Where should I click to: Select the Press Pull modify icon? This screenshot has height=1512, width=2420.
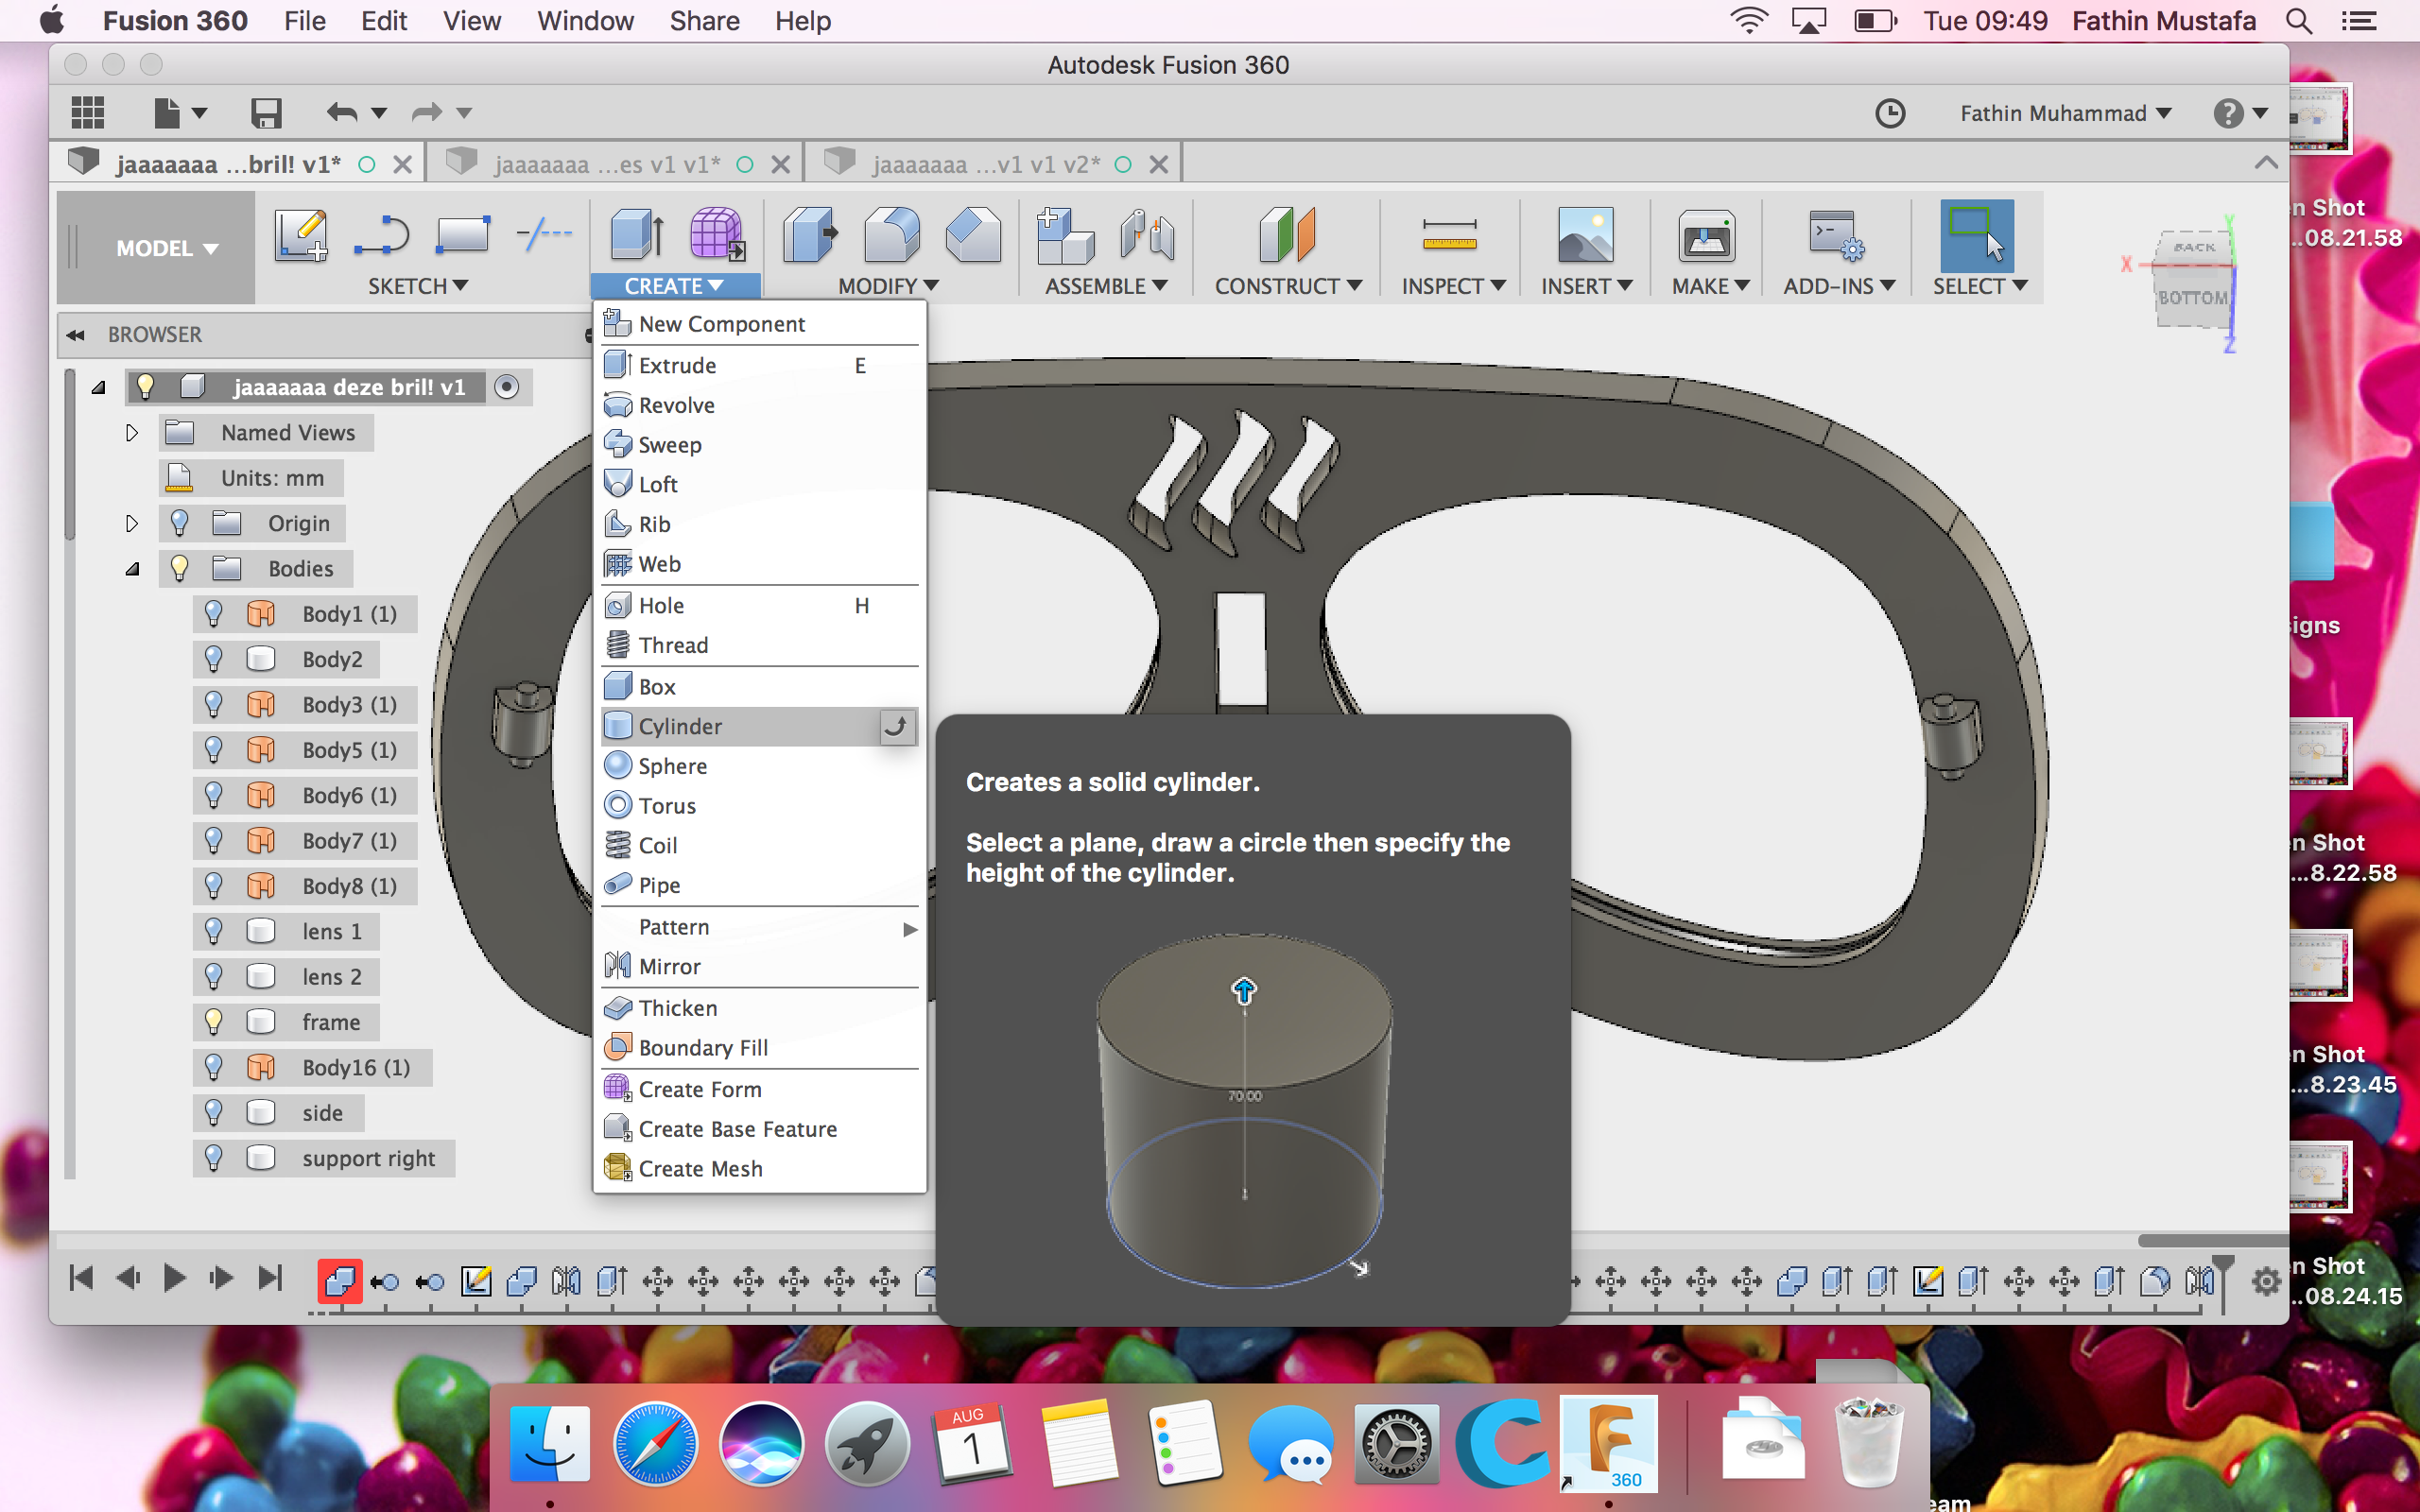tap(810, 236)
